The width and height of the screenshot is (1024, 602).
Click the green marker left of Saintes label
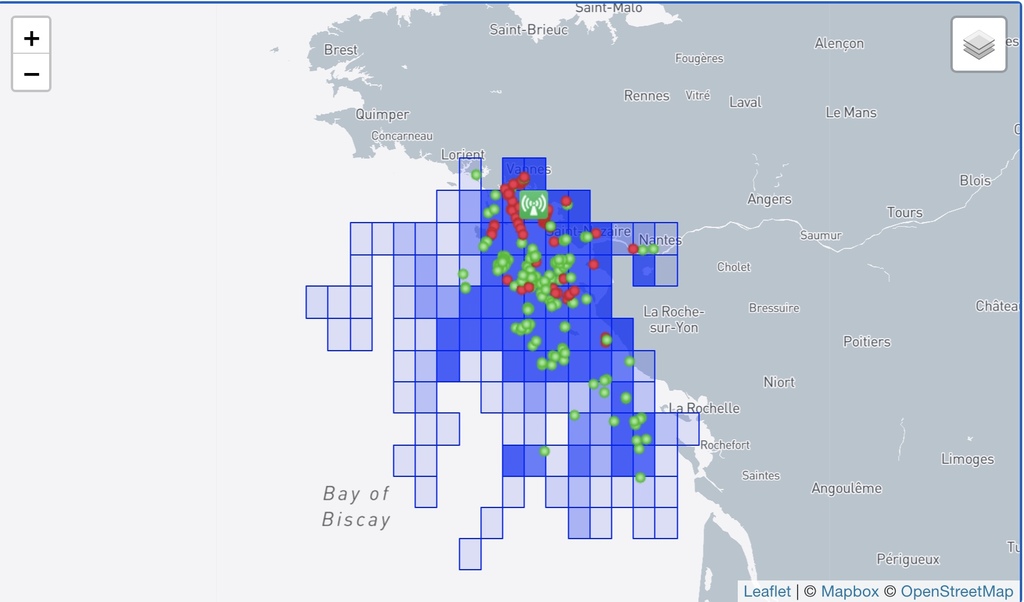[x=640, y=478]
